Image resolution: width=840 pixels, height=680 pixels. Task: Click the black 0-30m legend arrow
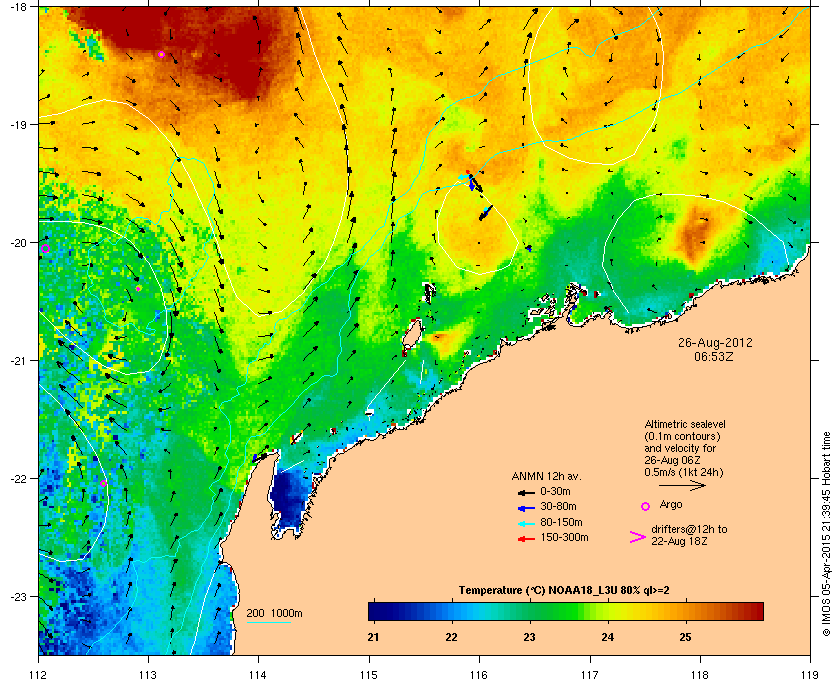(526, 492)
